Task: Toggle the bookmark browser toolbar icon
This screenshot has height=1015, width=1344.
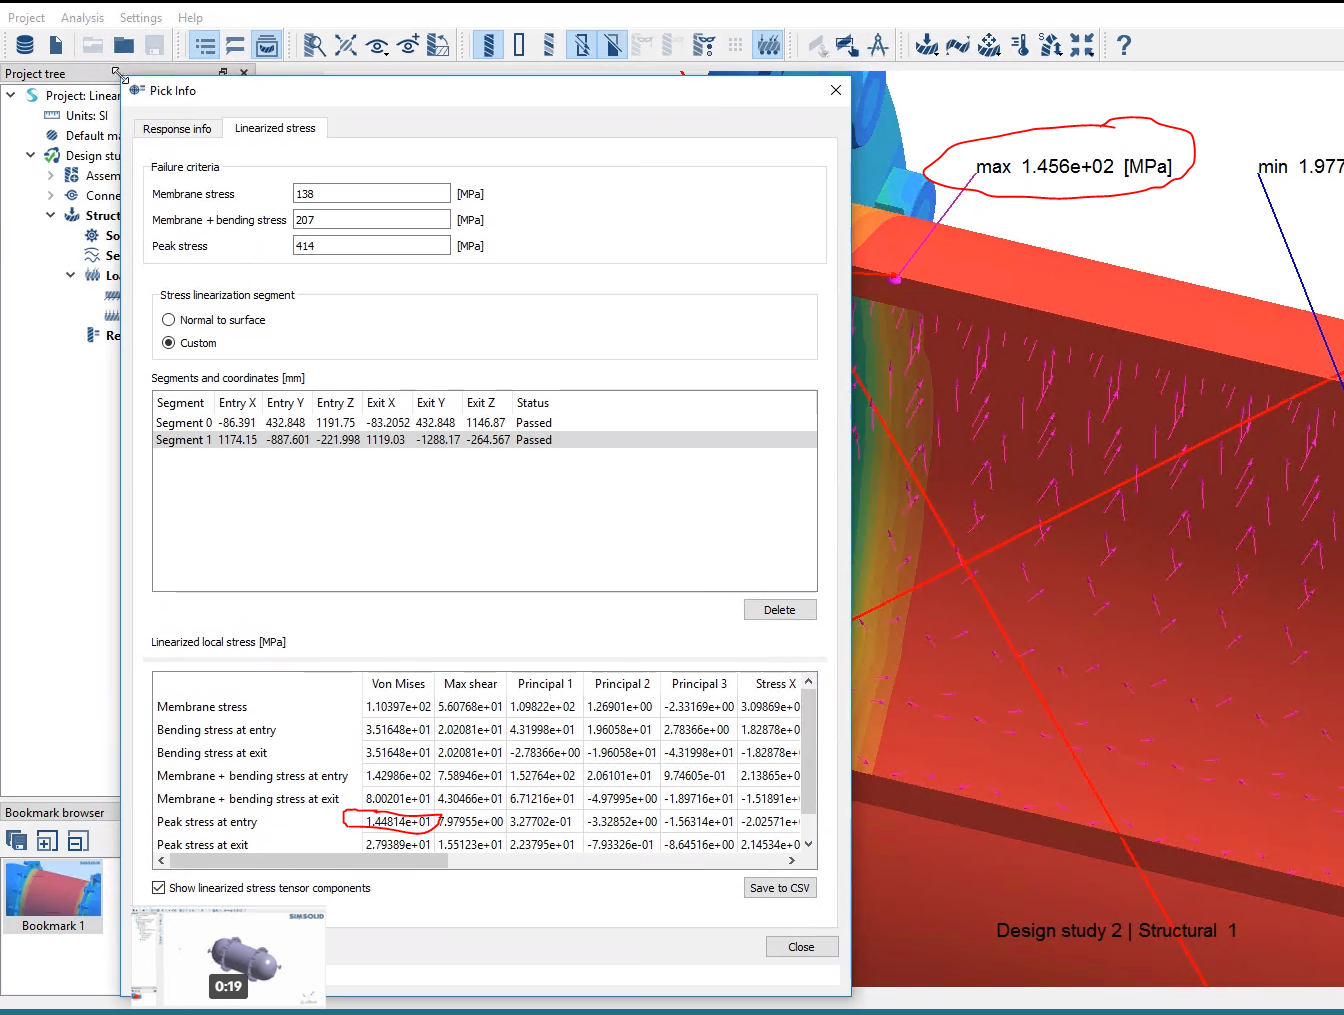Action: 267,45
